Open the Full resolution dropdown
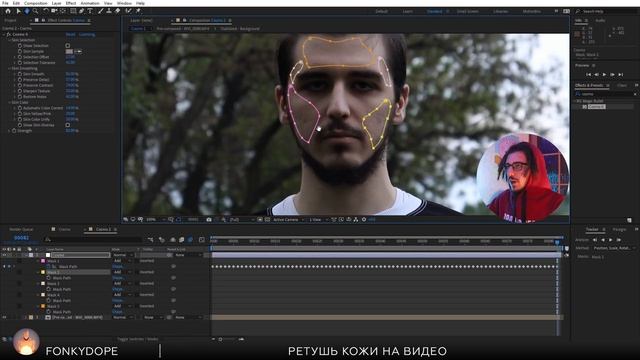 pos(241,220)
